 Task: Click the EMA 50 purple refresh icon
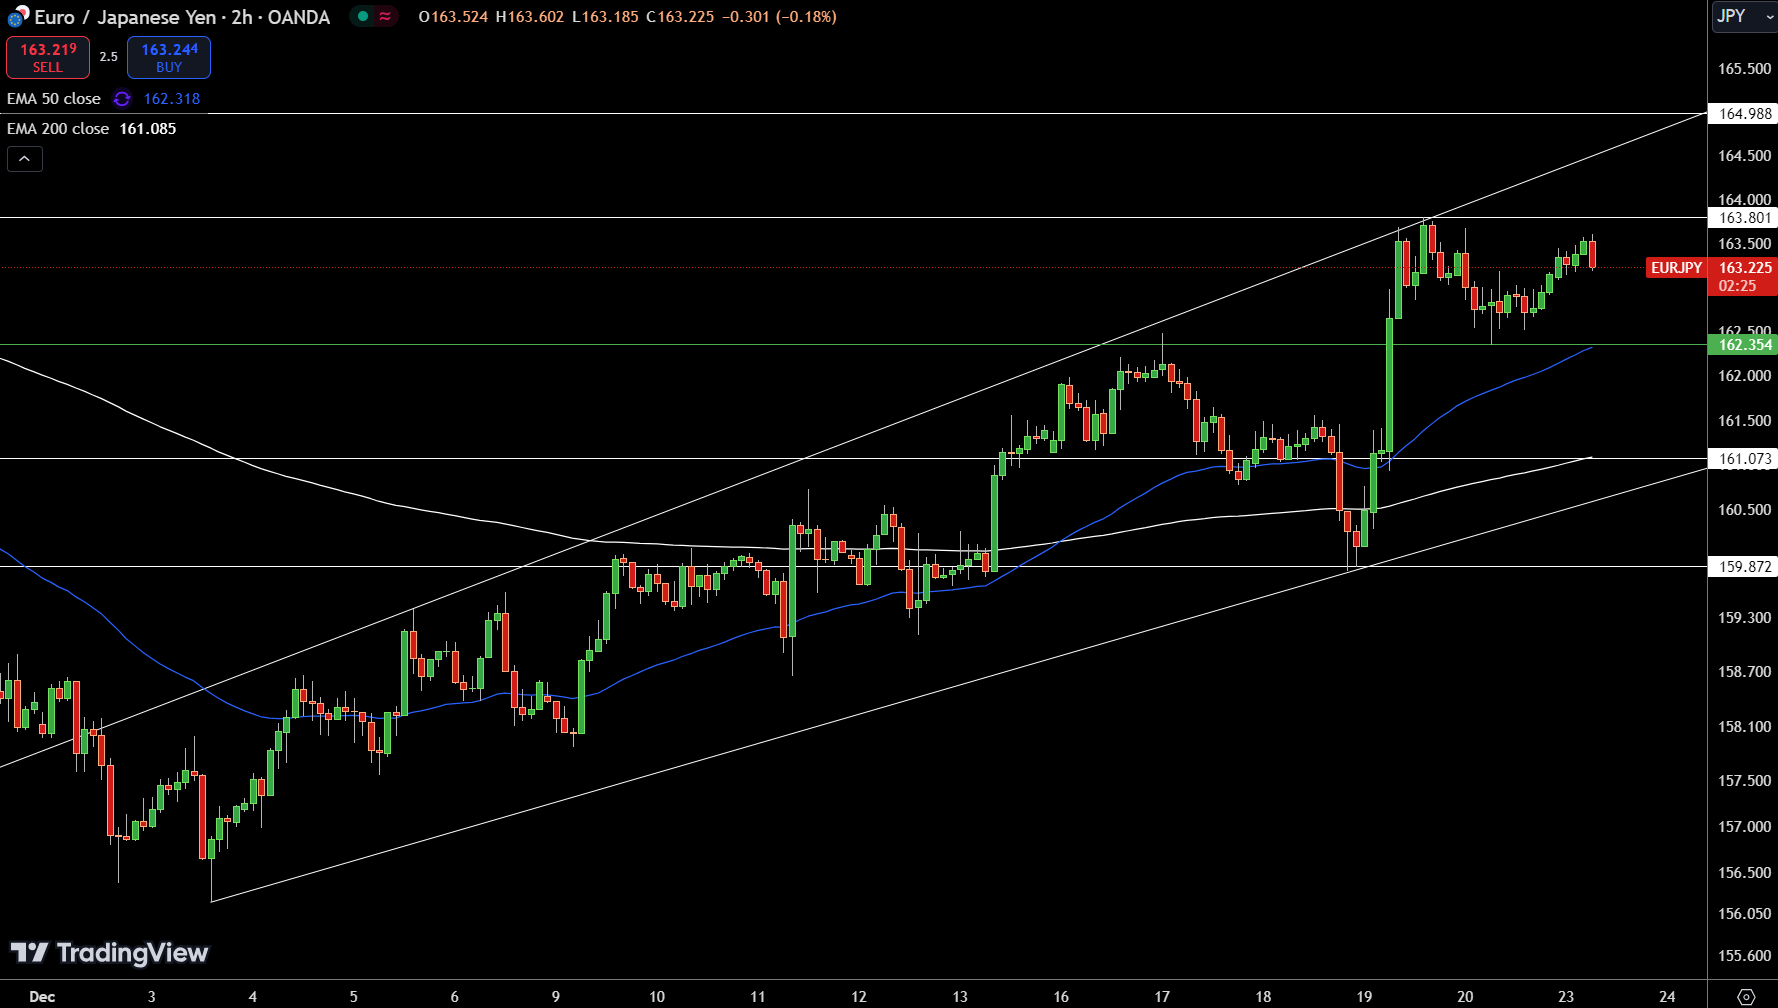122,98
